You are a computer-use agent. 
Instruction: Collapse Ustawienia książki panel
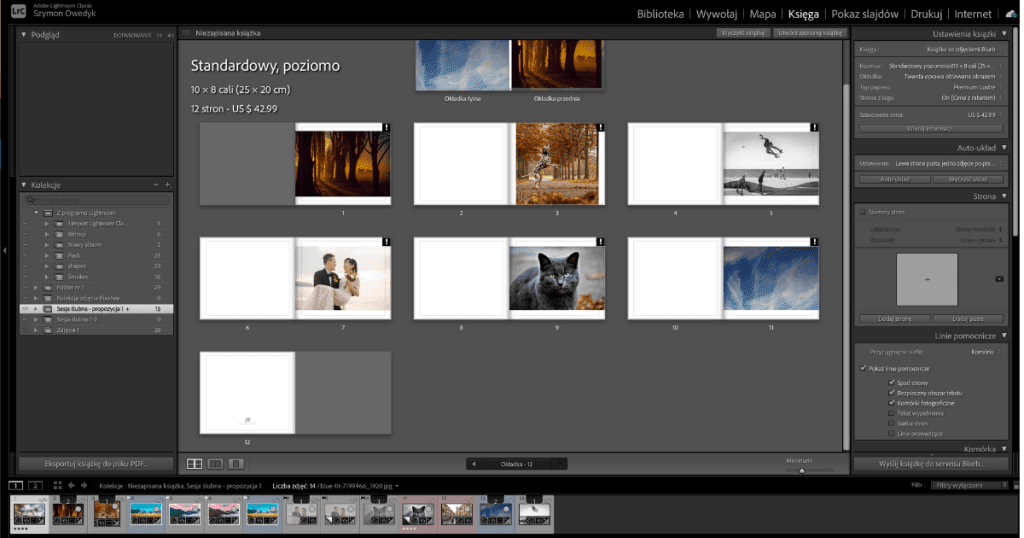coord(1004,33)
